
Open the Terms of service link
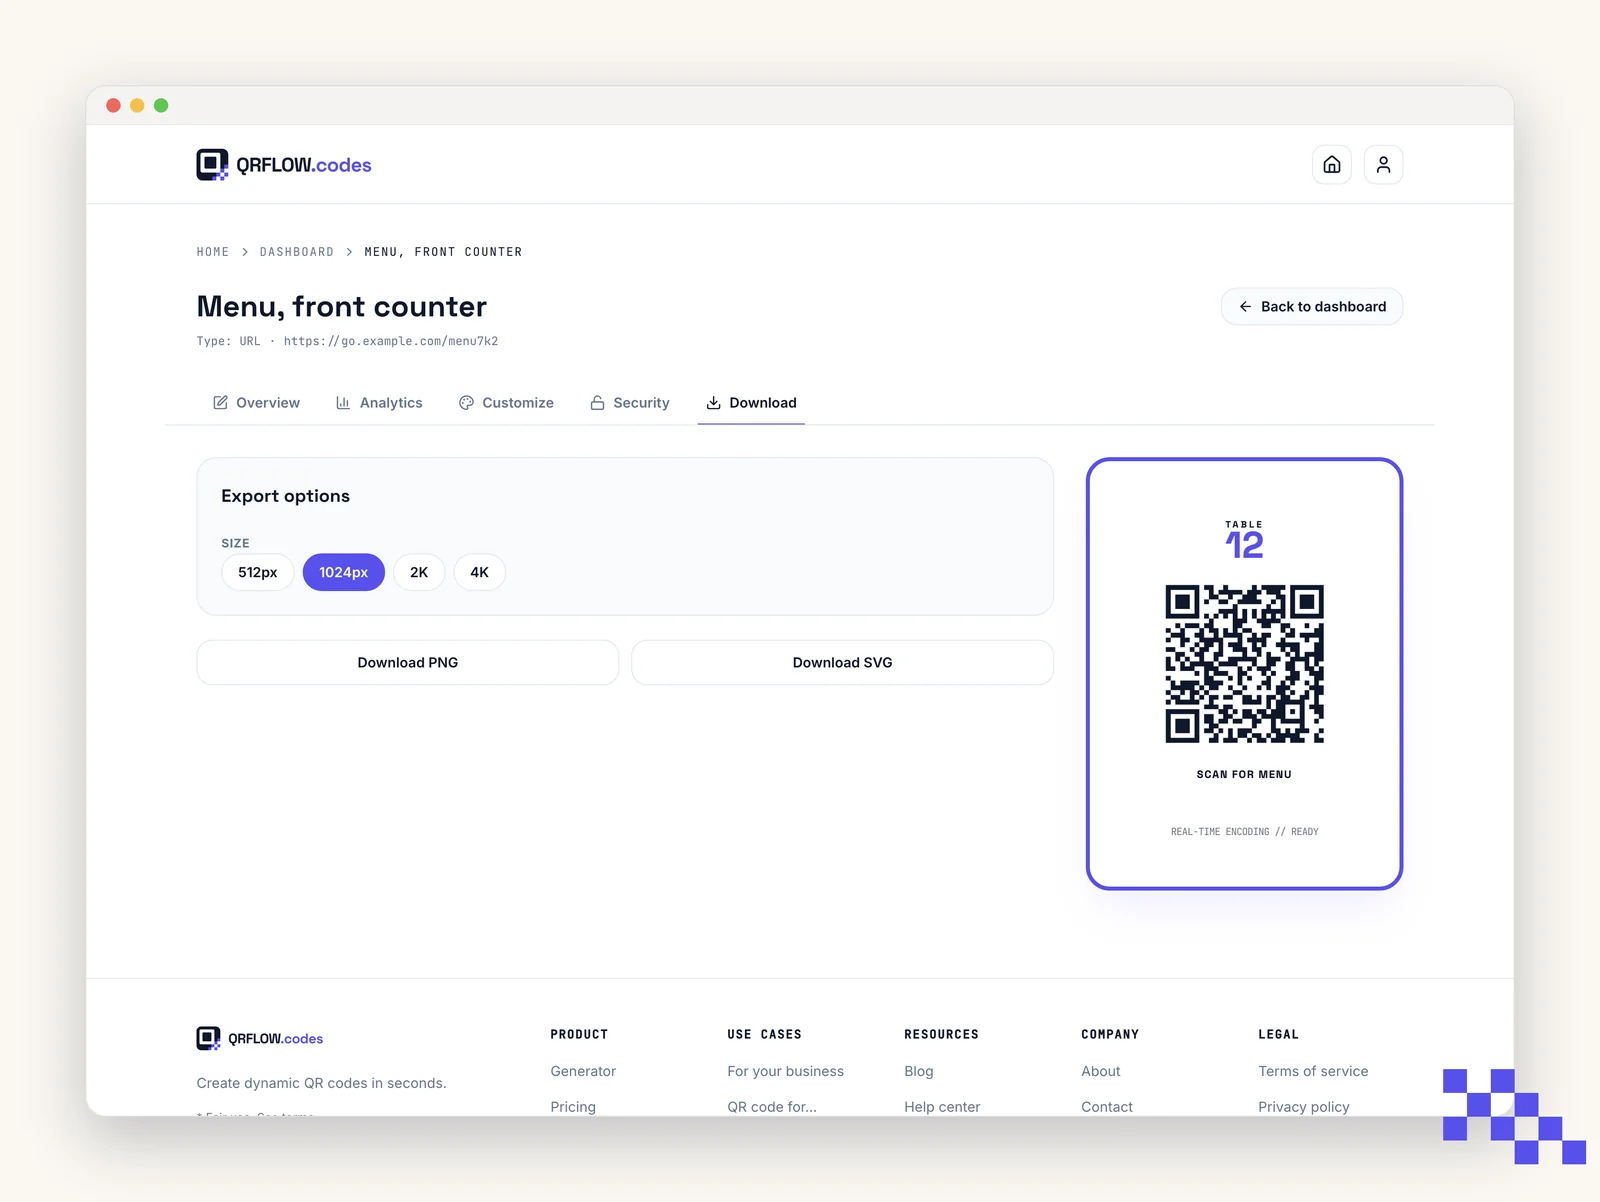click(x=1313, y=1071)
